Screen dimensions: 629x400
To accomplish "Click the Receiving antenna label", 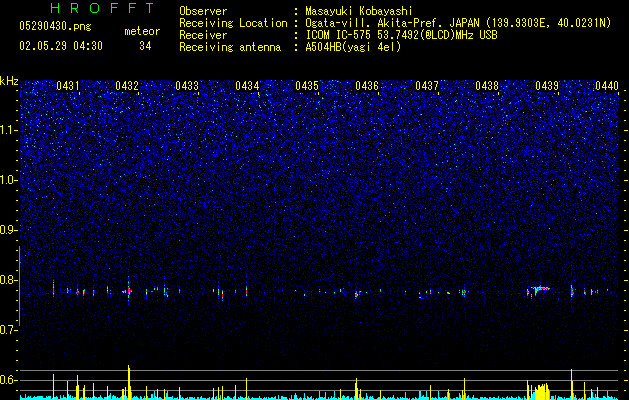I will (230, 47).
